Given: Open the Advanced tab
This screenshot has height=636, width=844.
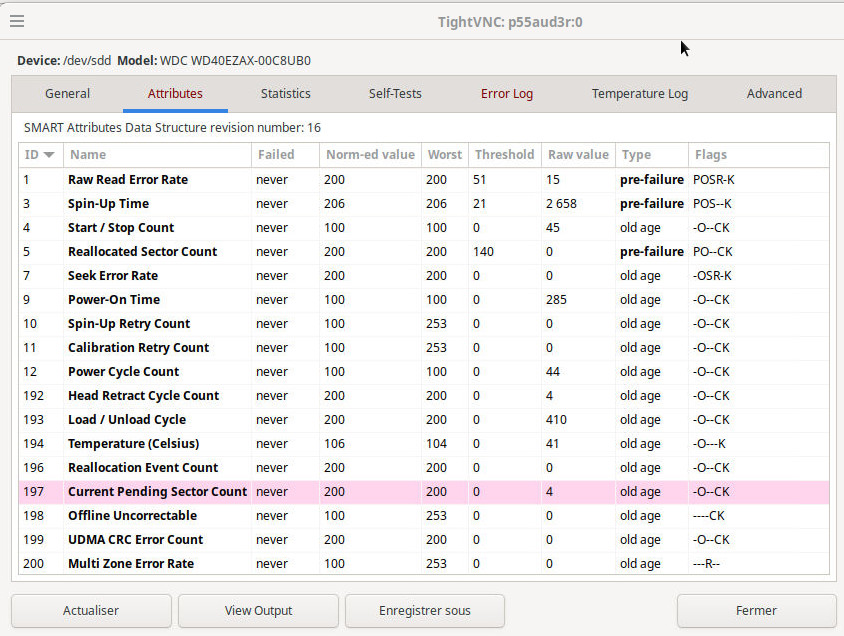Looking at the screenshot, I should [x=774, y=94].
